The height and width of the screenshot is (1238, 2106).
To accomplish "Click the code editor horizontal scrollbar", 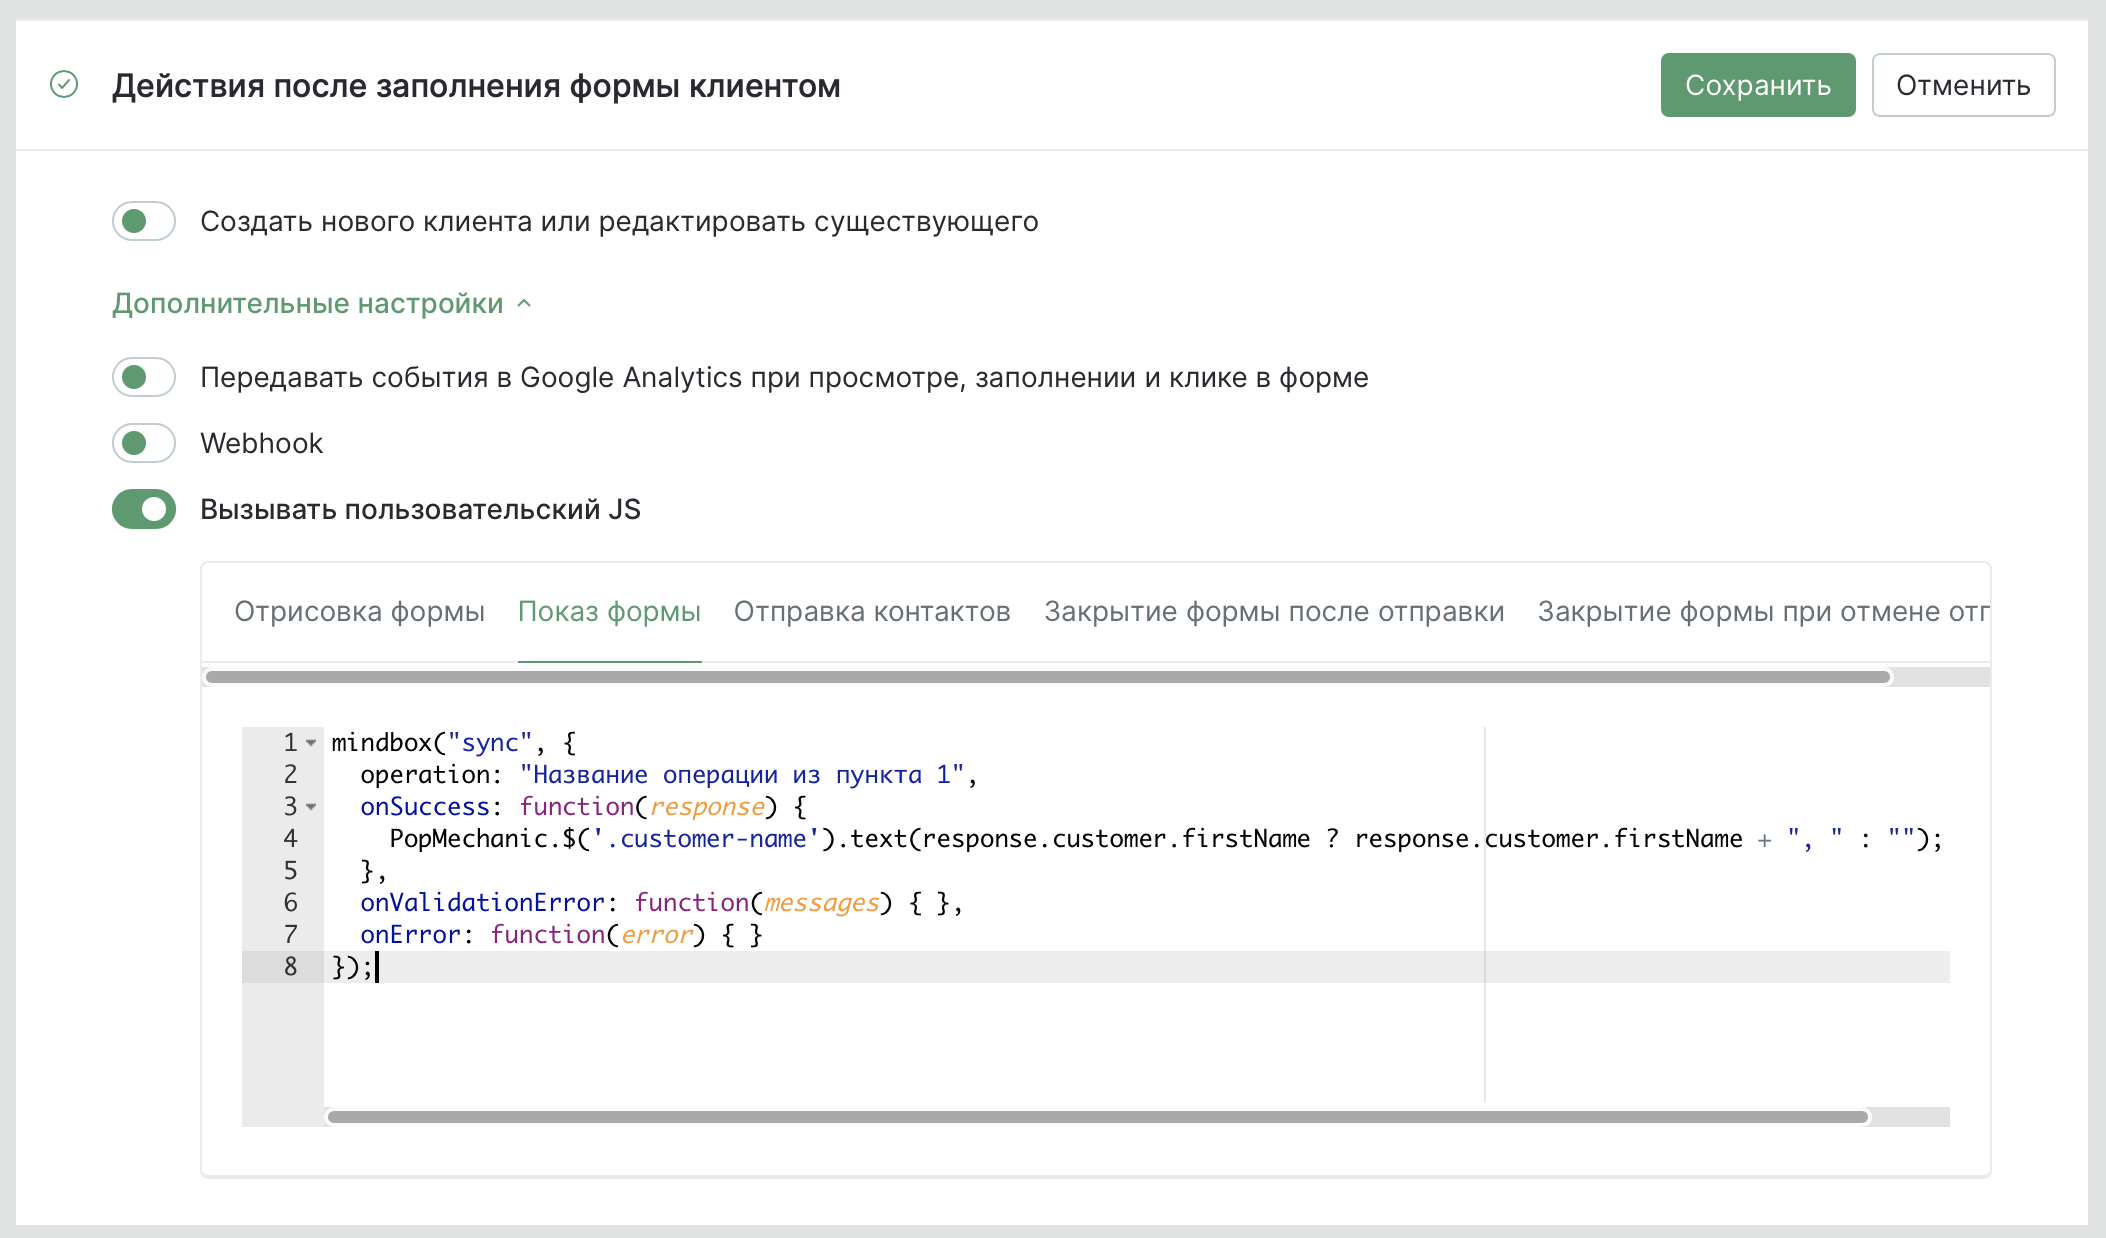I will pyautogui.click(x=1098, y=1116).
